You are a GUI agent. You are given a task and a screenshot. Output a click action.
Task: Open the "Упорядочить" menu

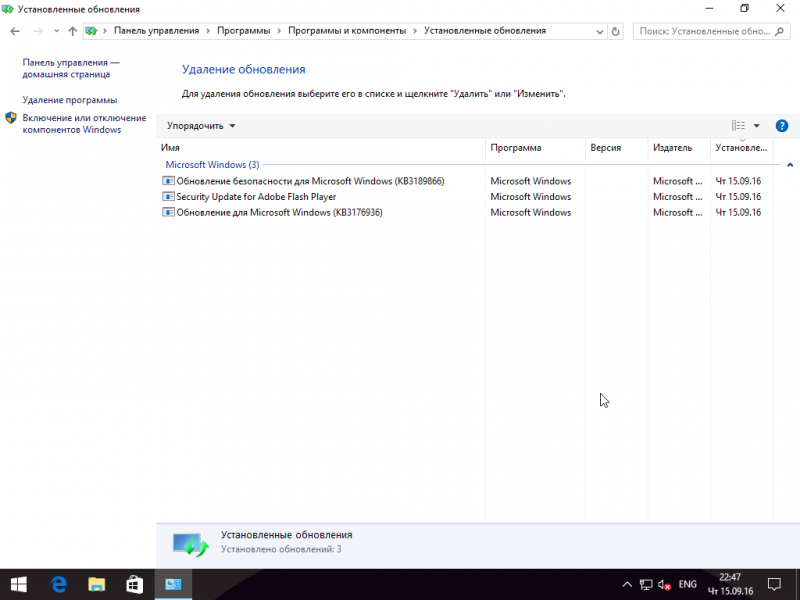tap(201, 126)
